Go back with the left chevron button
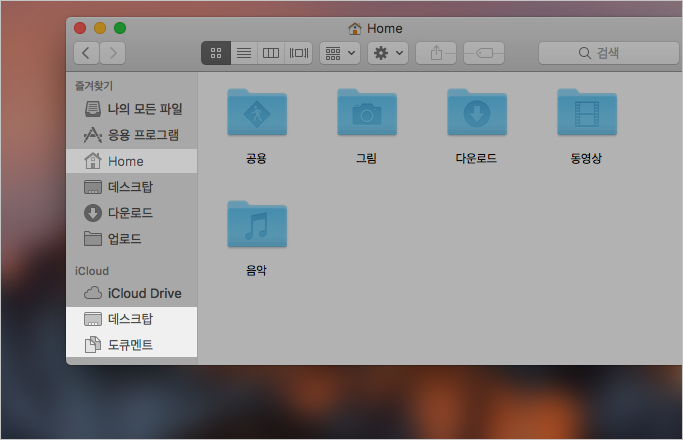This screenshot has height=440, width=683. [86, 53]
